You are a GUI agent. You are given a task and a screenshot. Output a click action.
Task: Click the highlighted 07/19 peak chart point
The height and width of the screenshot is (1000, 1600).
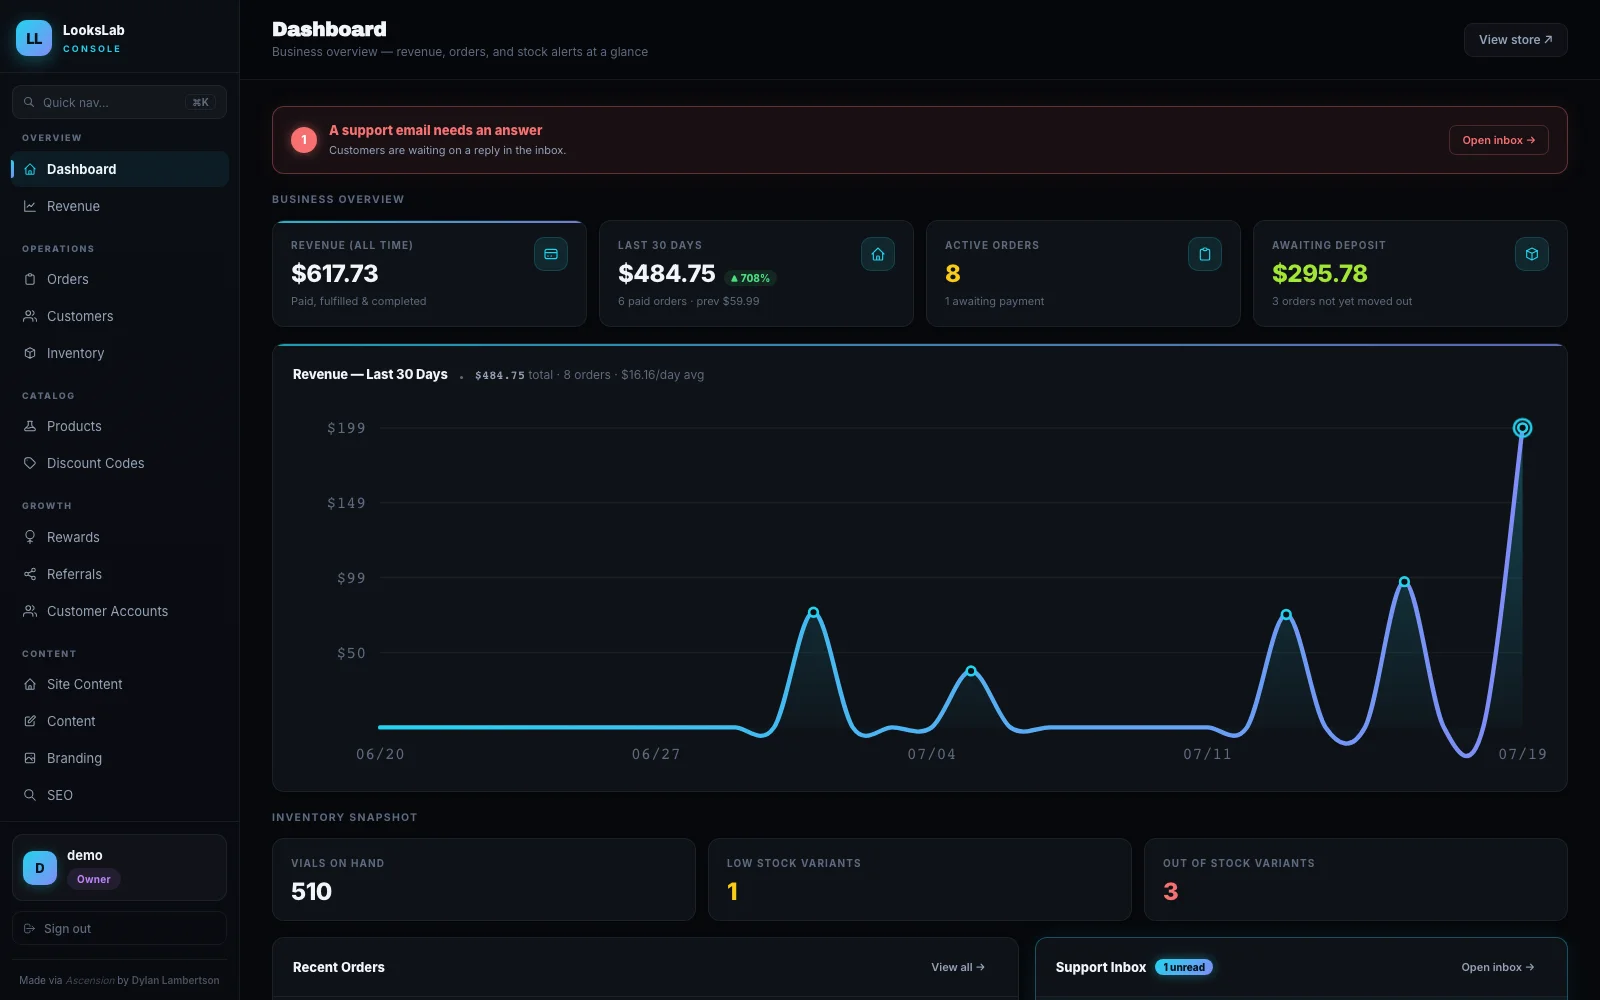pos(1522,428)
